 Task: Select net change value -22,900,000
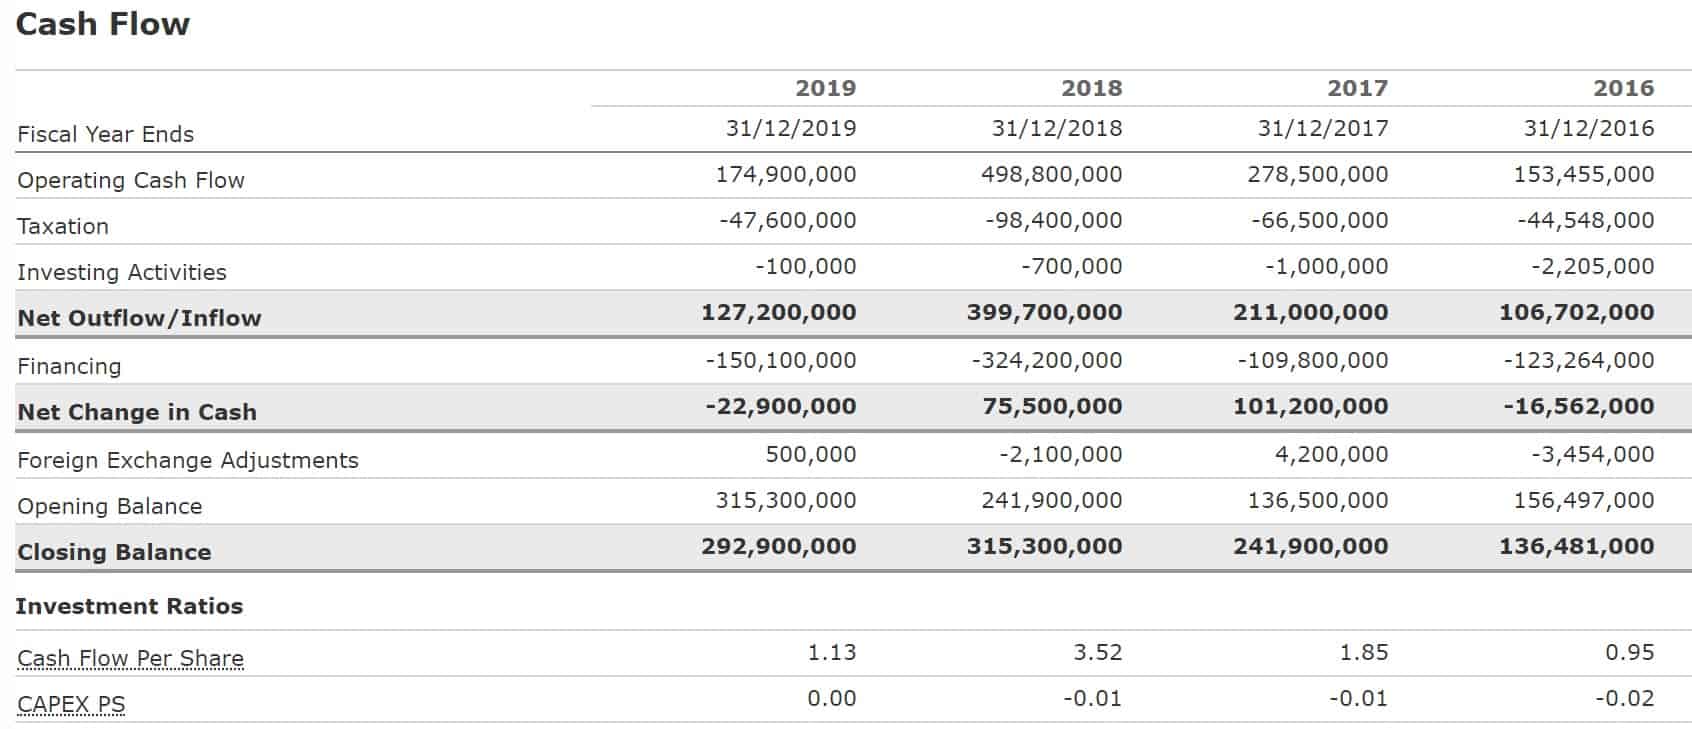coord(781,406)
